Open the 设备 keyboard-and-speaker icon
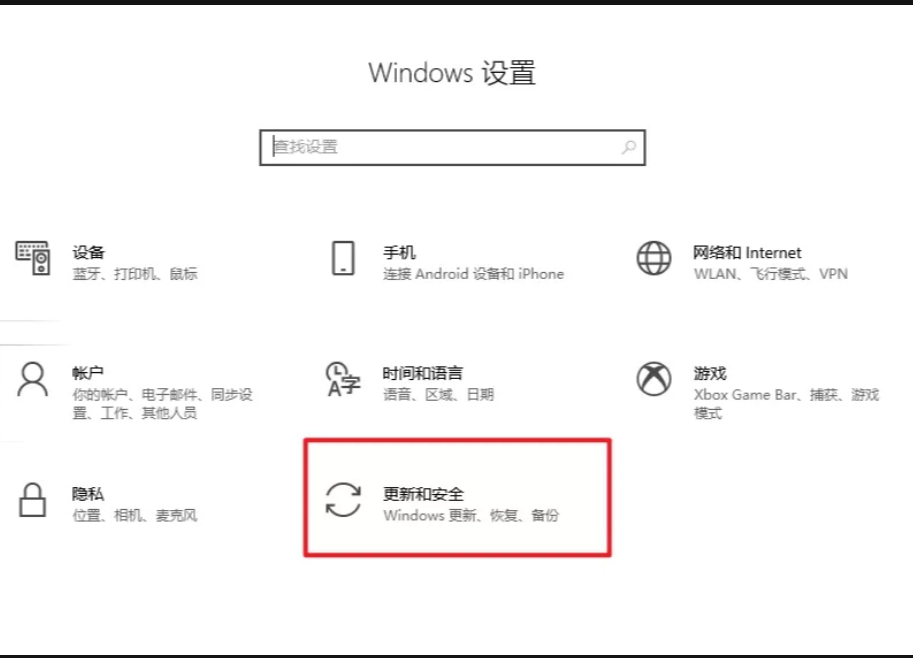Image resolution: width=913 pixels, height=658 pixels. pyautogui.click(x=33, y=258)
